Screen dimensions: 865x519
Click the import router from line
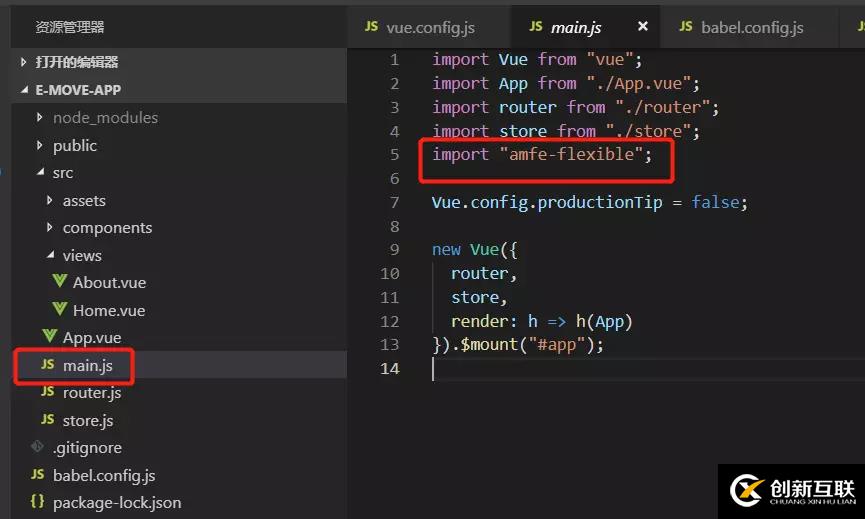575,107
